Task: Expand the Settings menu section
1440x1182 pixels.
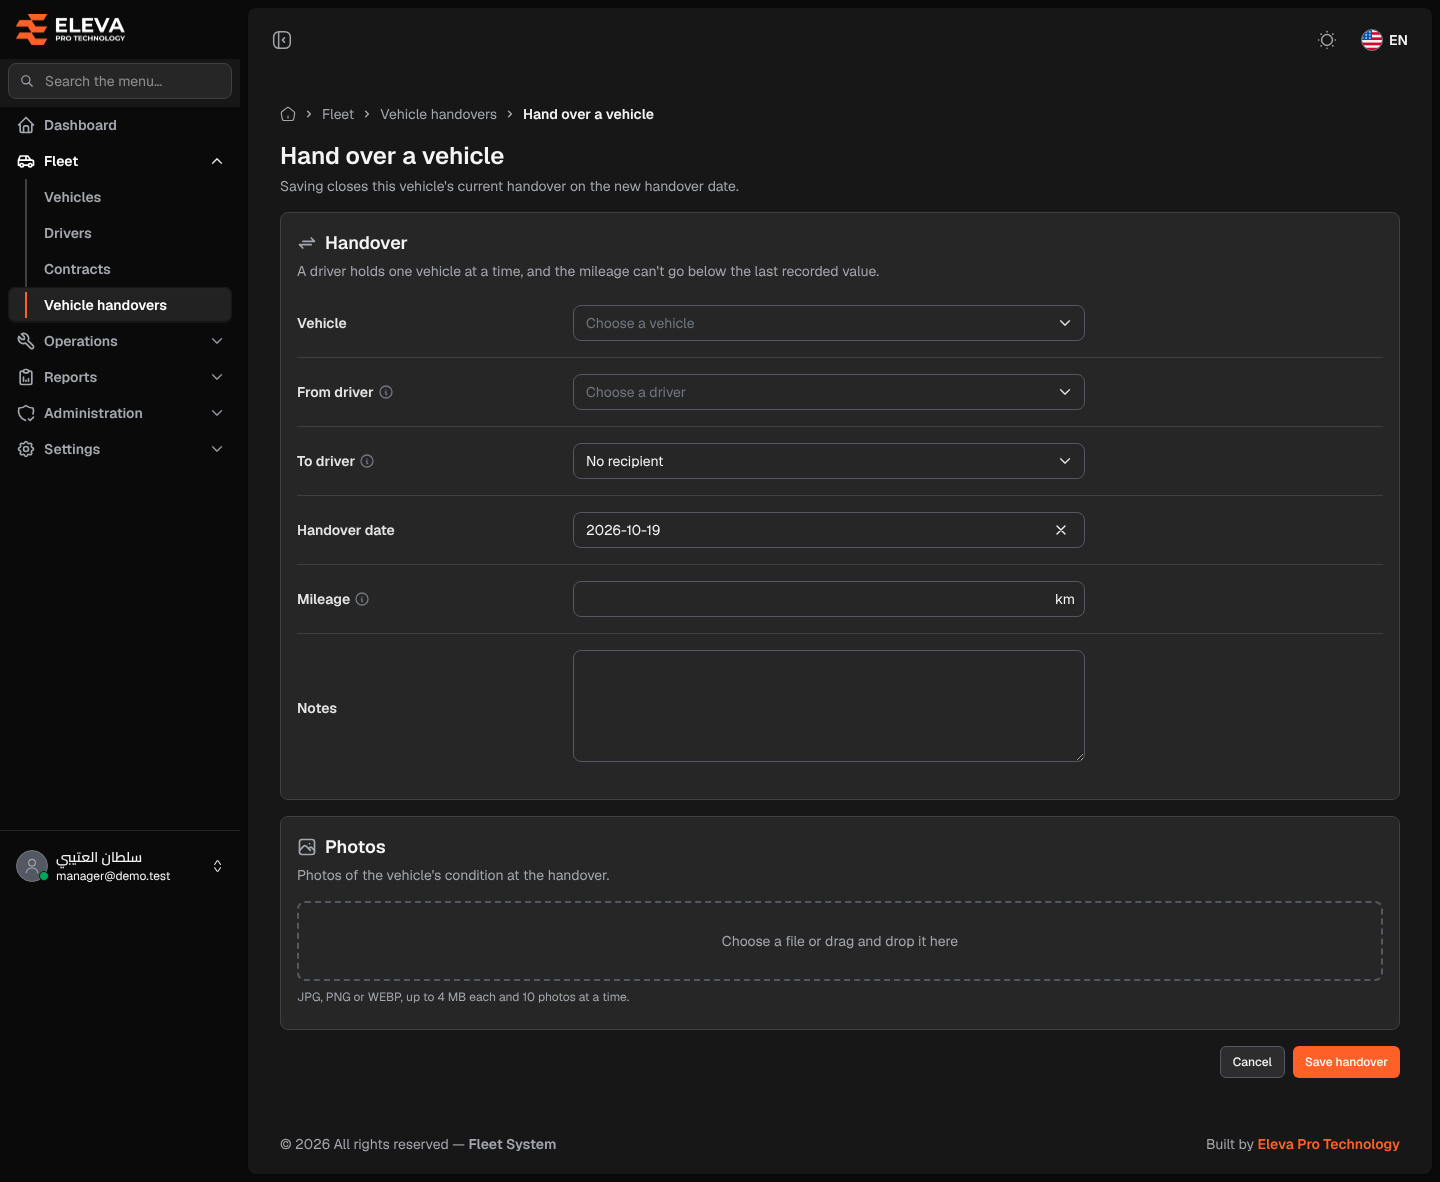Action: click(120, 449)
